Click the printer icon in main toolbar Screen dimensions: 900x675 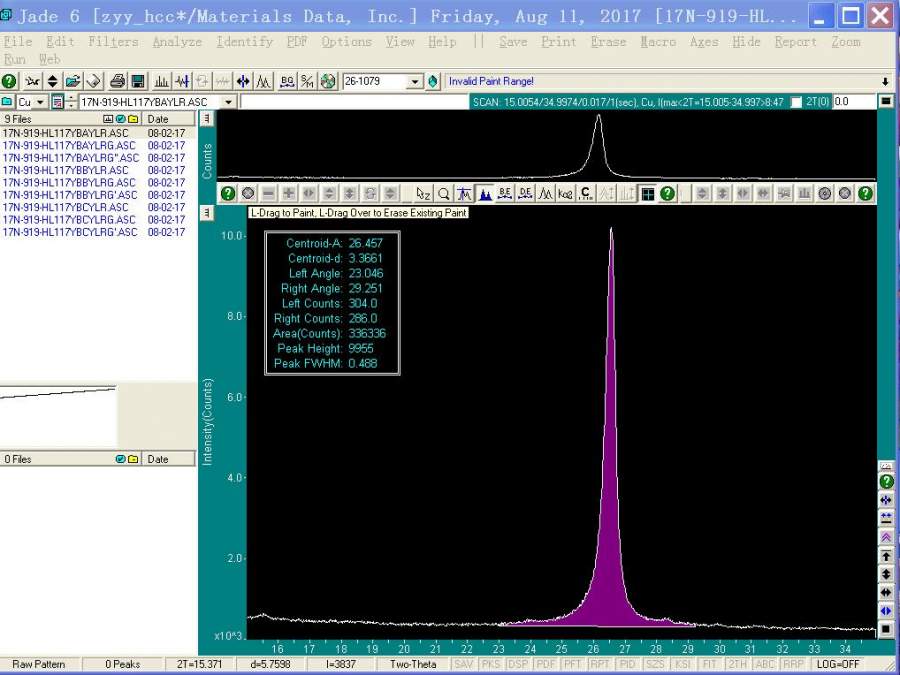click(x=117, y=81)
